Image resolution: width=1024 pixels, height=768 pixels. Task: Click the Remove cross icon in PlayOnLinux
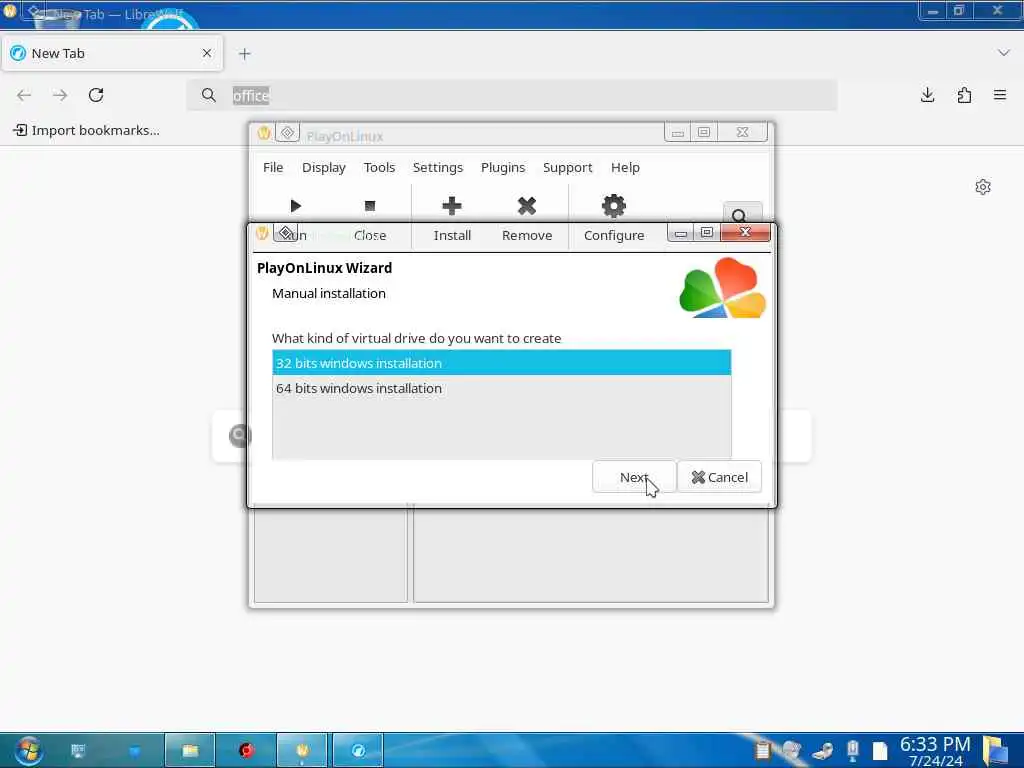pos(526,206)
